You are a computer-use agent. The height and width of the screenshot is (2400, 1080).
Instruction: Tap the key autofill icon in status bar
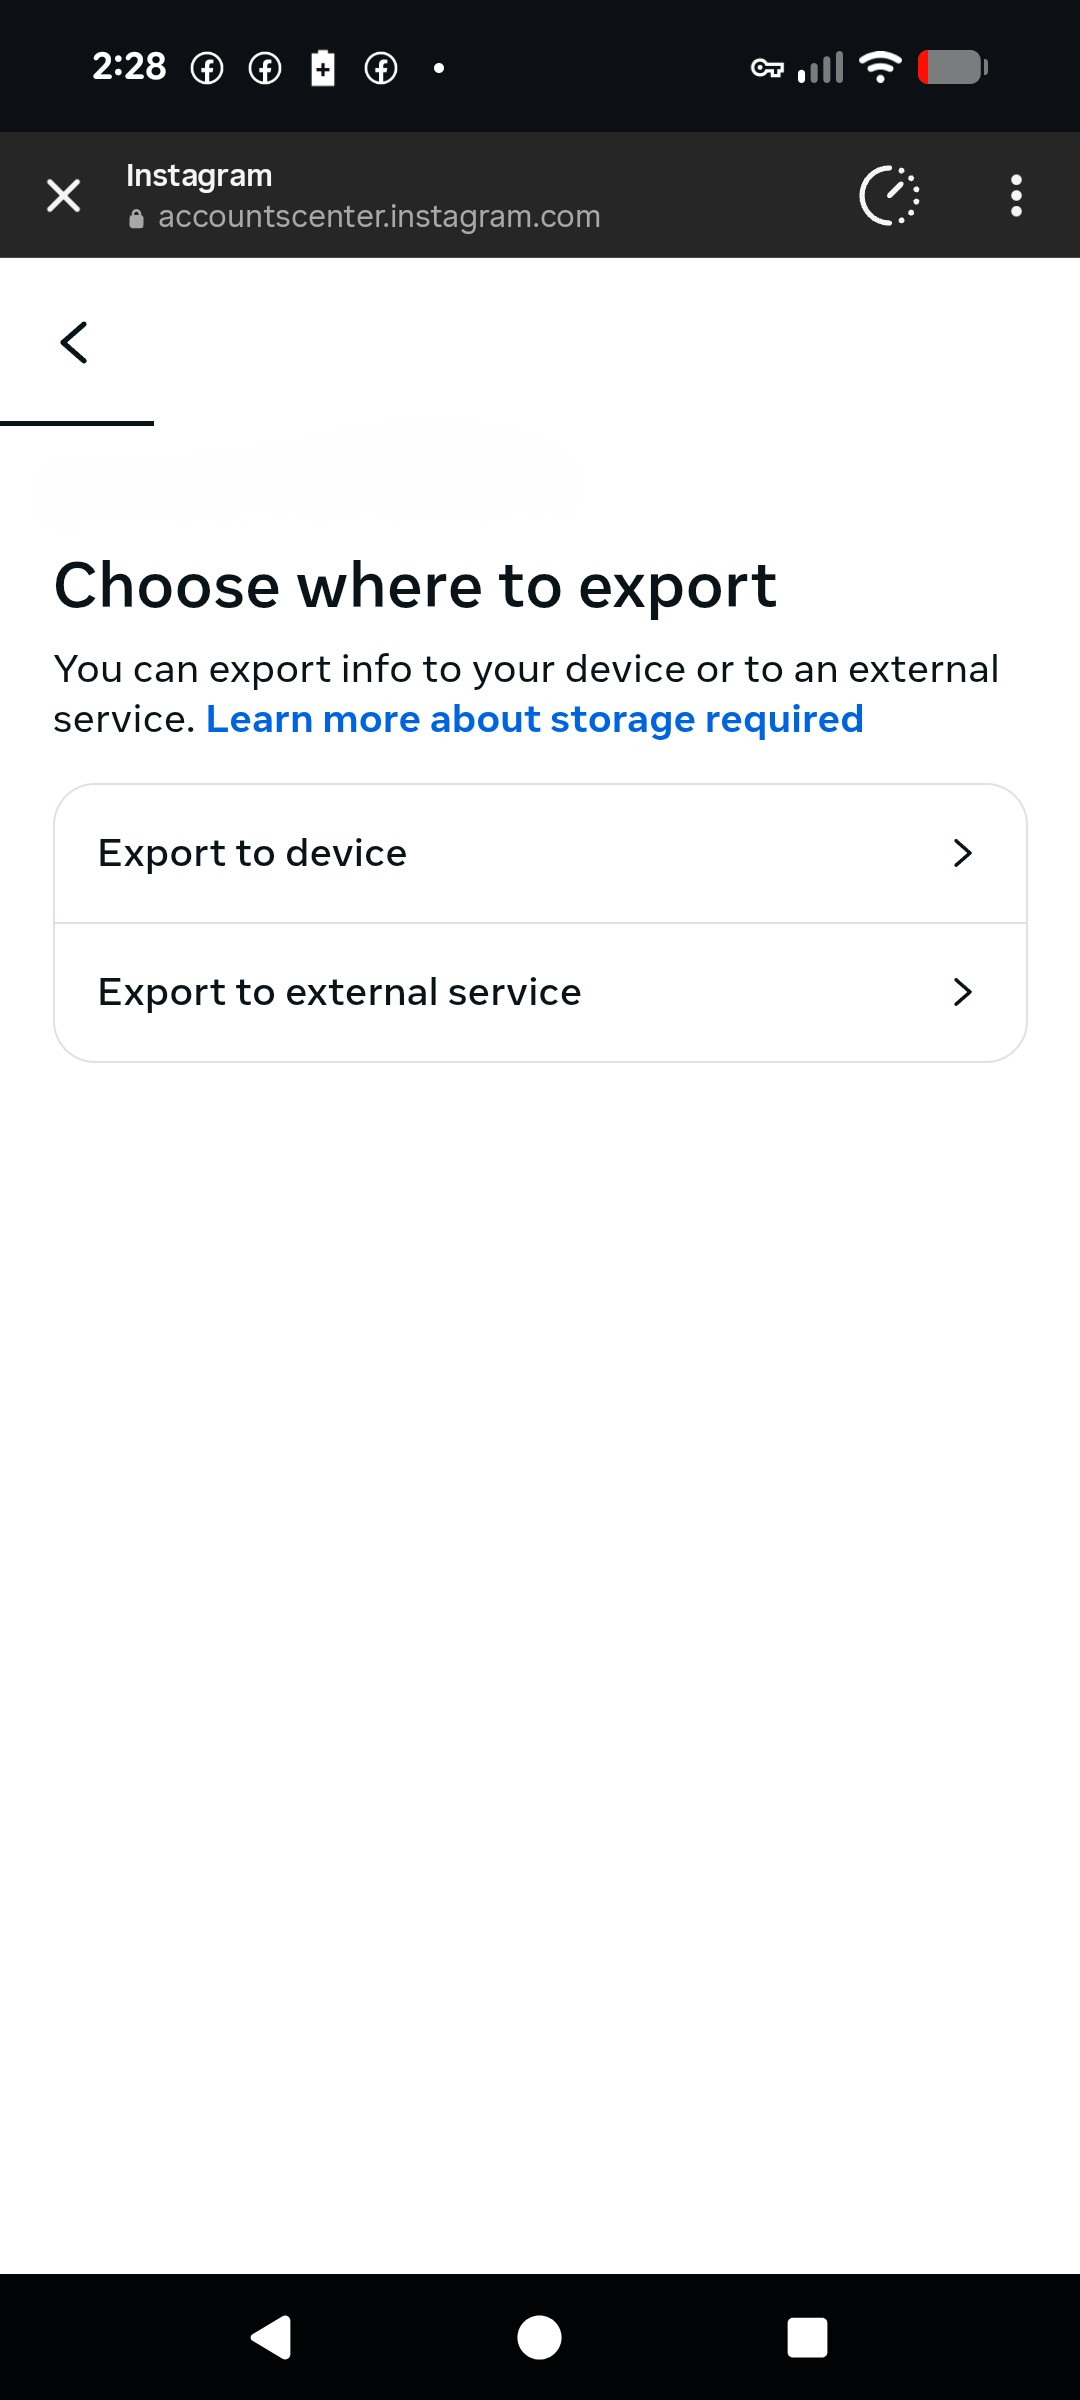(x=768, y=67)
